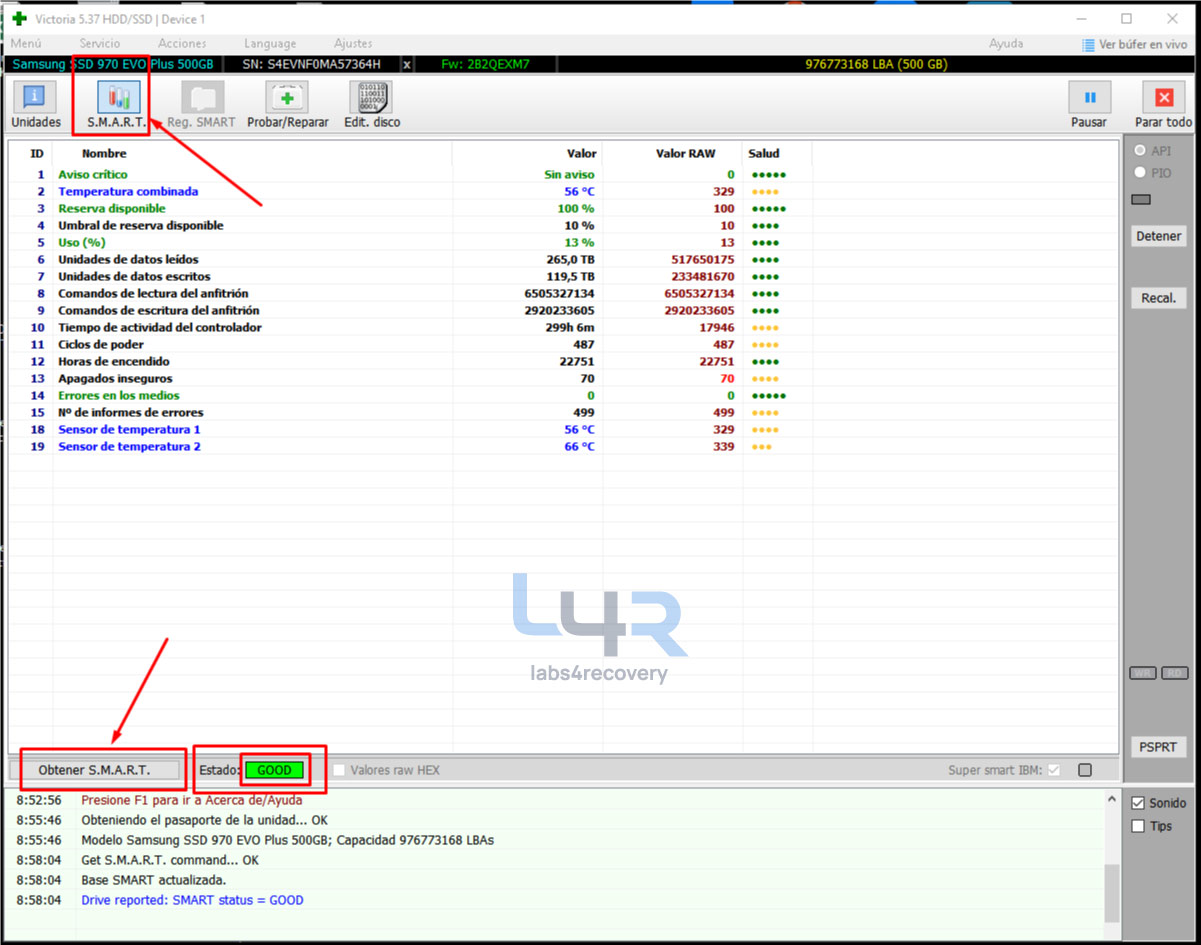The width and height of the screenshot is (1201, 945).
Task: Select the Errores en los medios row
Action: point(564,396)
